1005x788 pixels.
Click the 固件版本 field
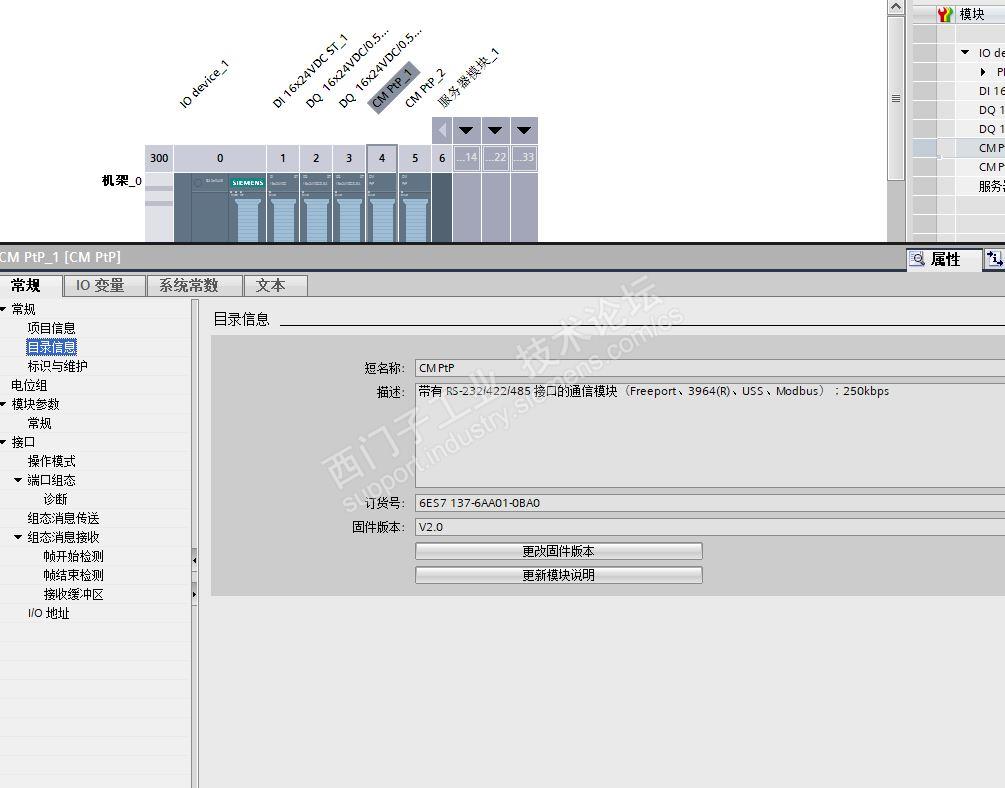710,527
